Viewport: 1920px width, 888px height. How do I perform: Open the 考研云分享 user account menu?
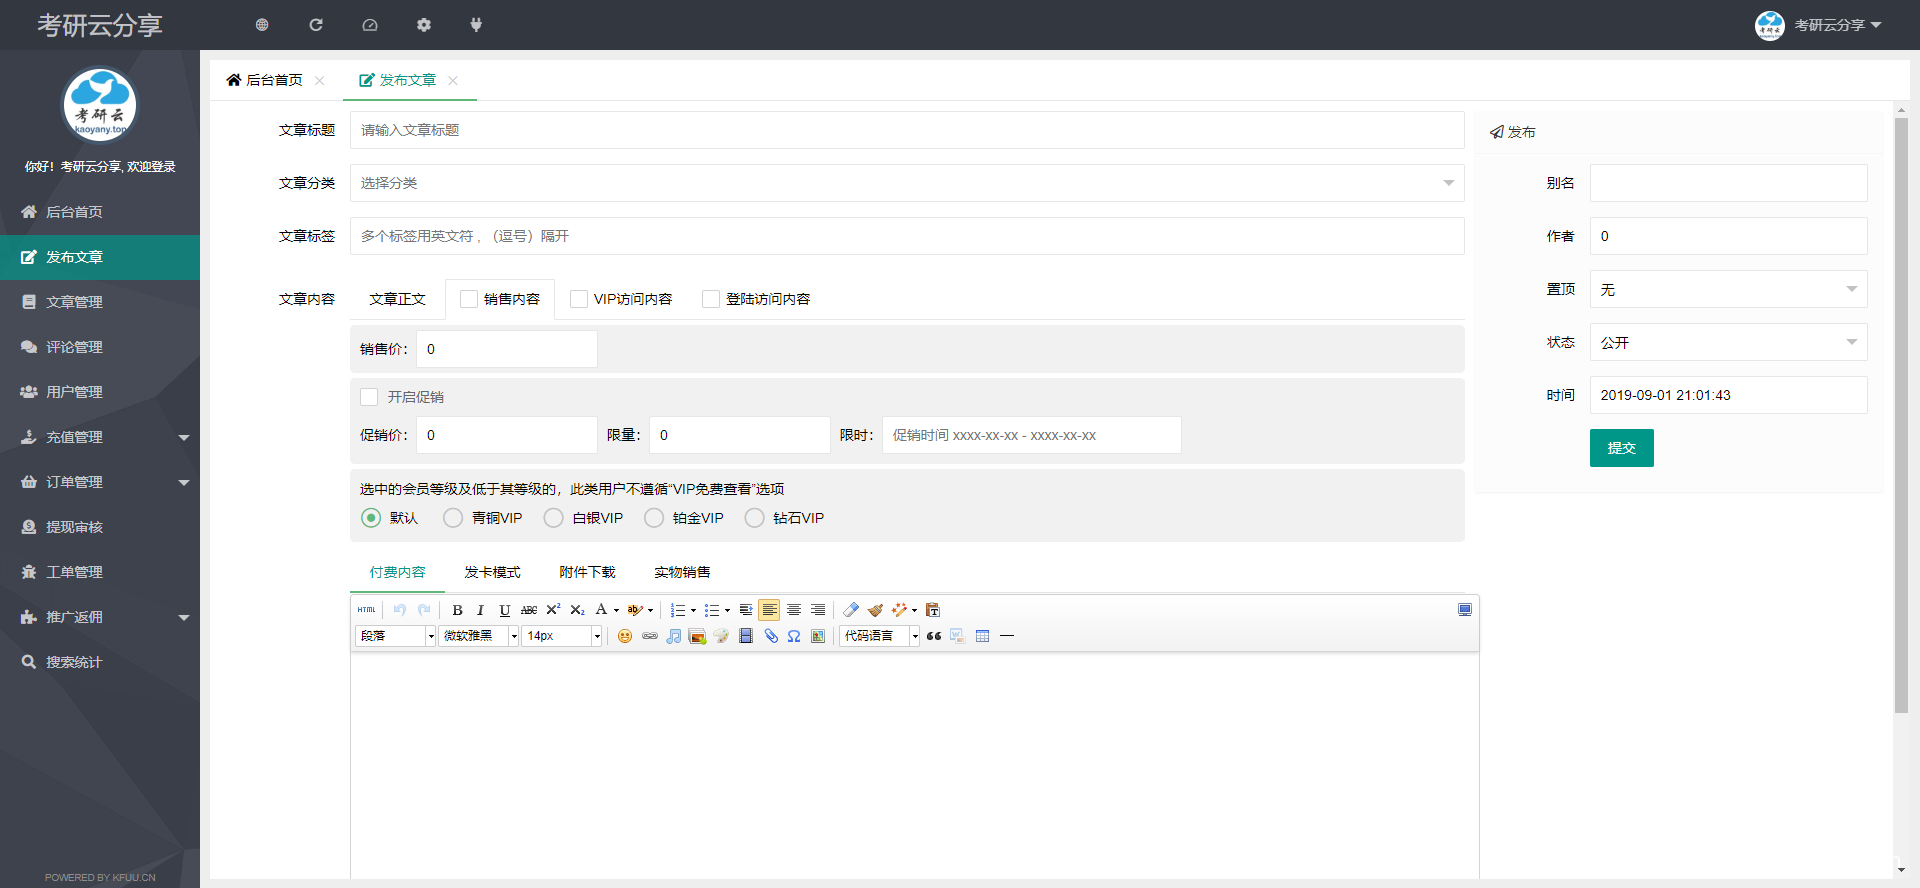click(x=1819, y=25)
